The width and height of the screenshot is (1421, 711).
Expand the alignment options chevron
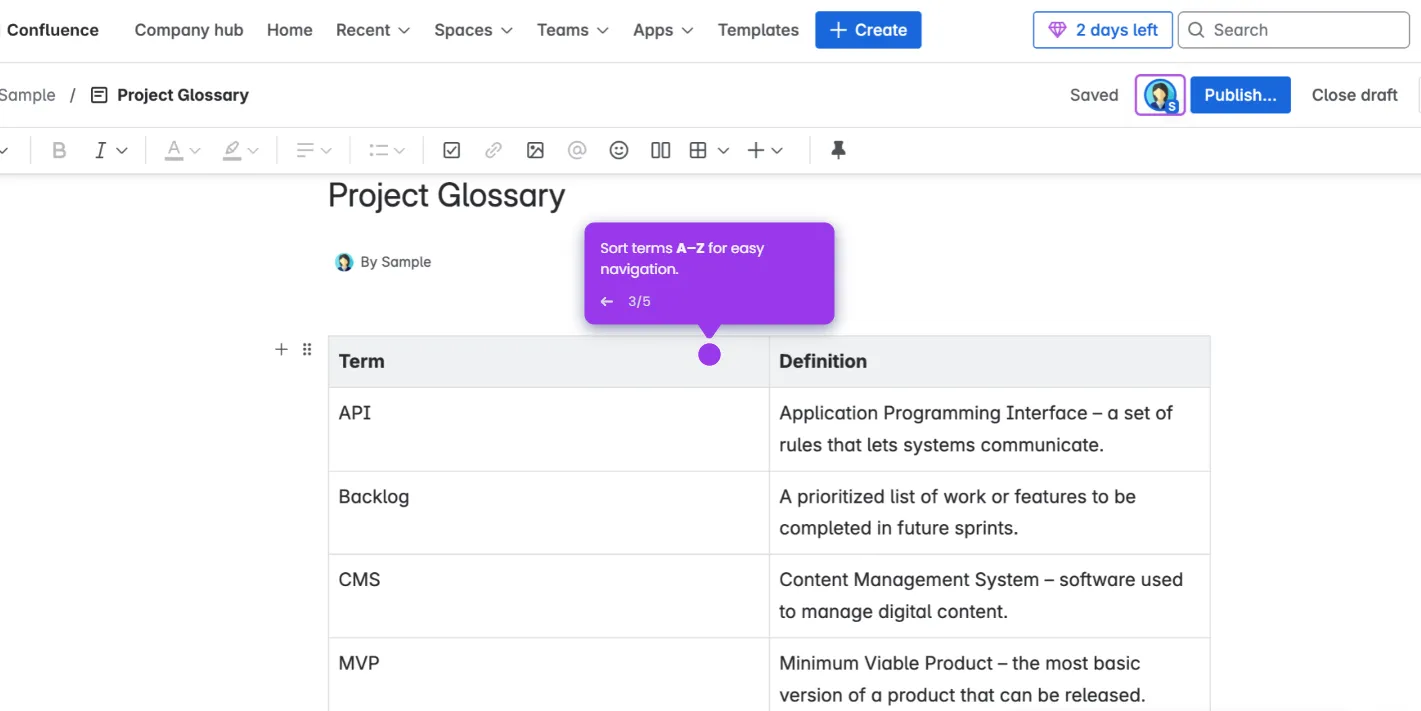pyautogui.click(x=326, y=150)
